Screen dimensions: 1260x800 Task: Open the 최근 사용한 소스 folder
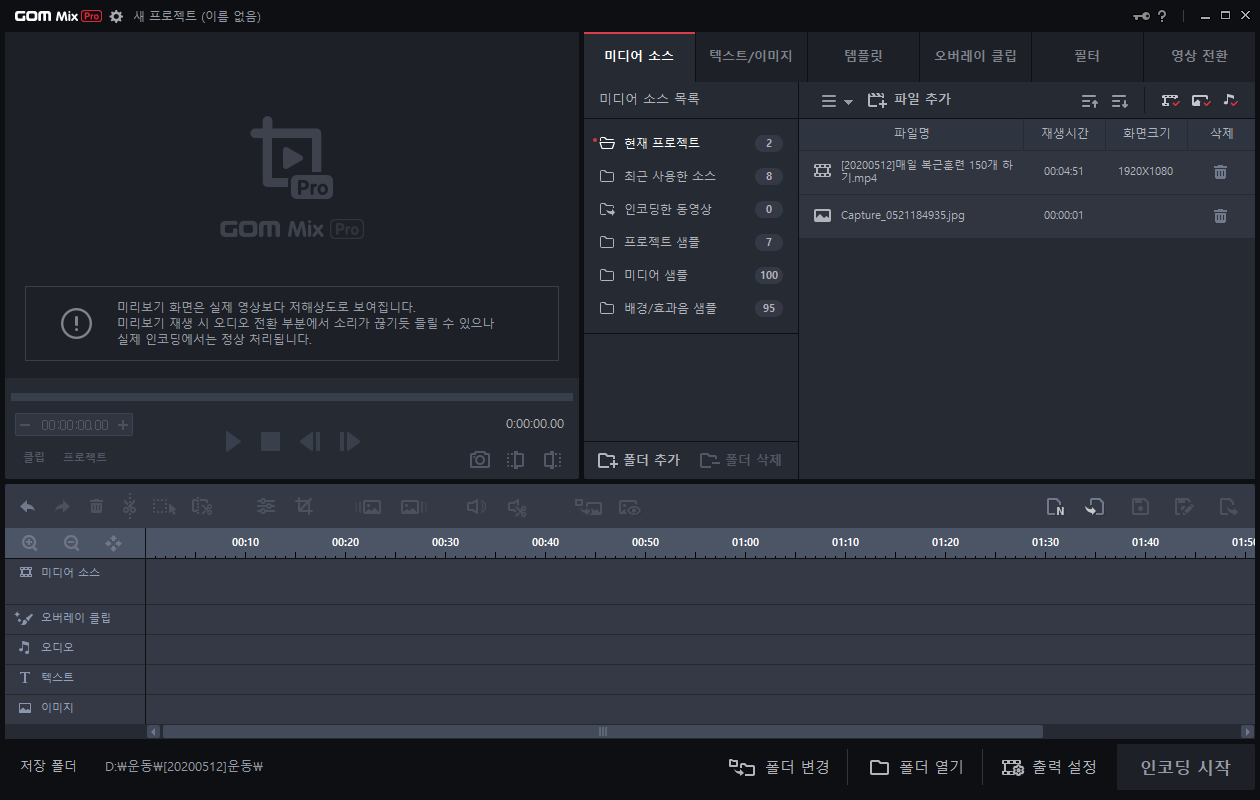(691, 176)
